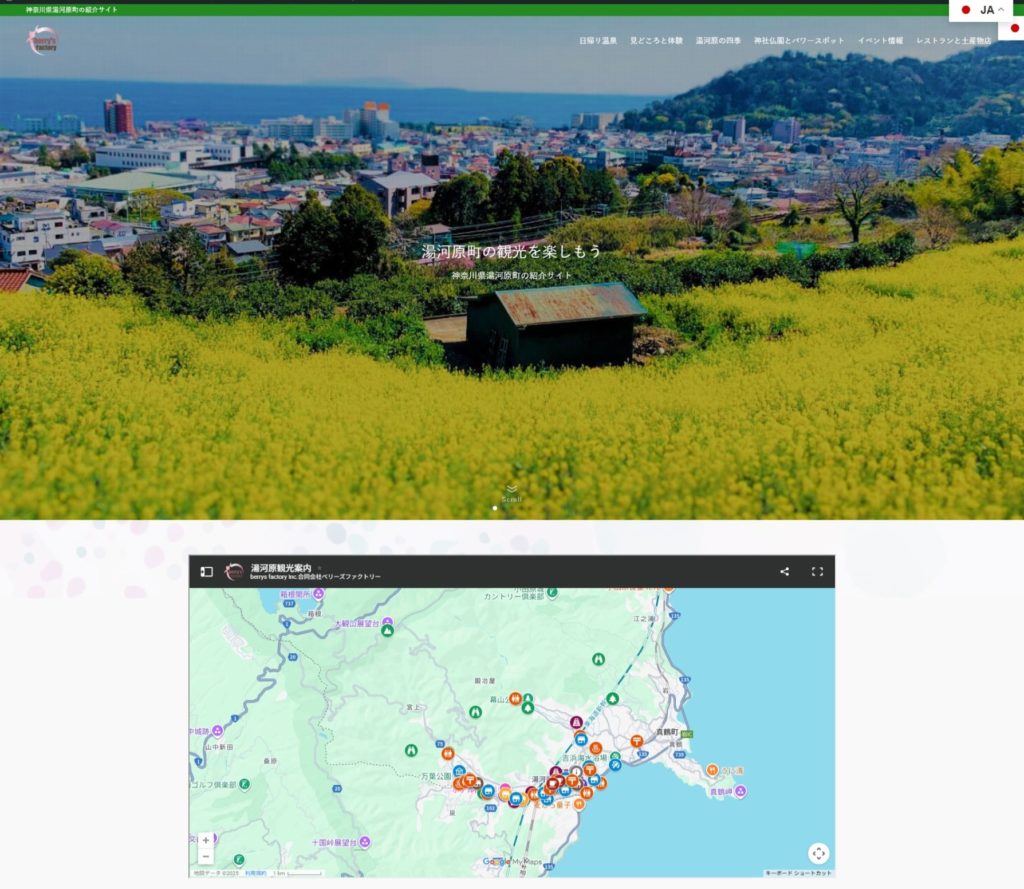This screenshot has width=1024, height=889.
Task: Open the 利用規約 link on map
Action: 254,873
